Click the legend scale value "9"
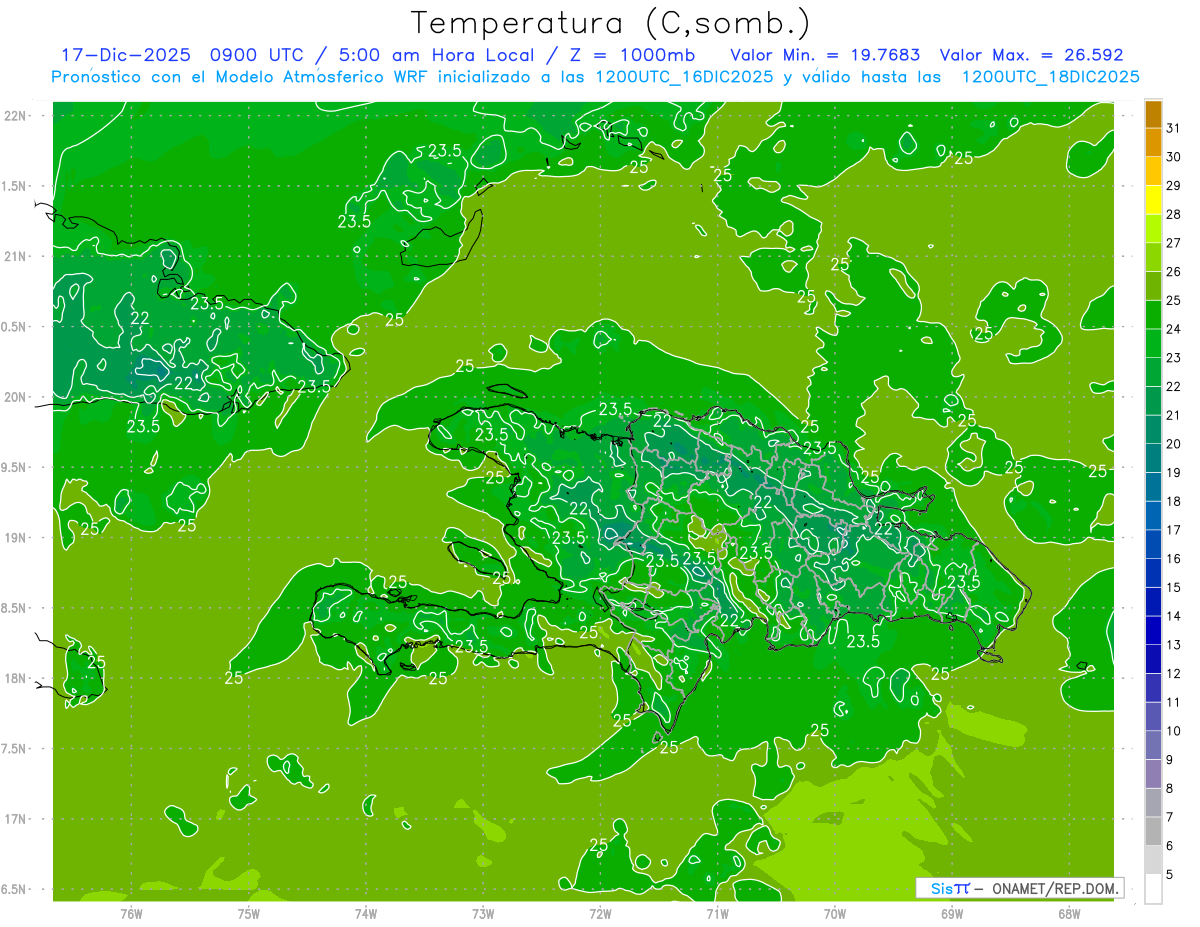Image resolution: width=1200 pixels, height=927 pixels. (x=1170, y=760)
